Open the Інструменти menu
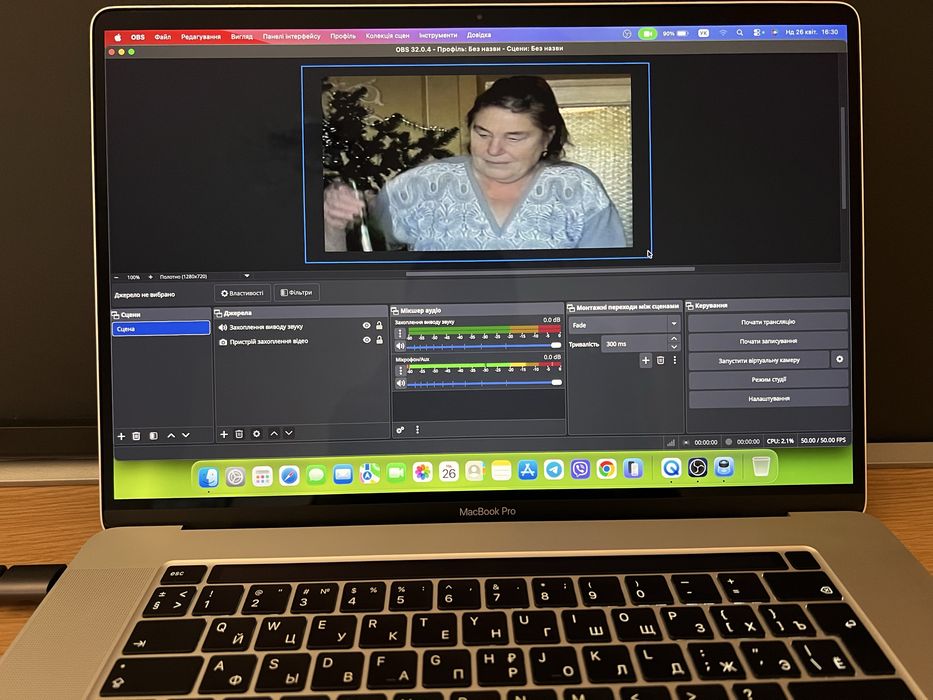933x700 pixels. pyautogui.click(x=438, y=35)
